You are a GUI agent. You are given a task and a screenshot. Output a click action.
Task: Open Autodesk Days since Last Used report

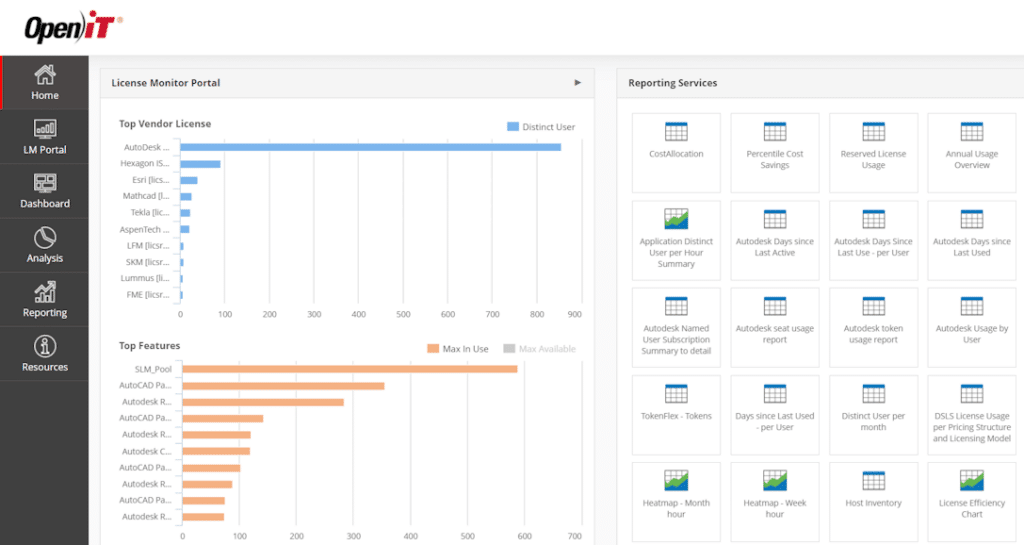972,240
